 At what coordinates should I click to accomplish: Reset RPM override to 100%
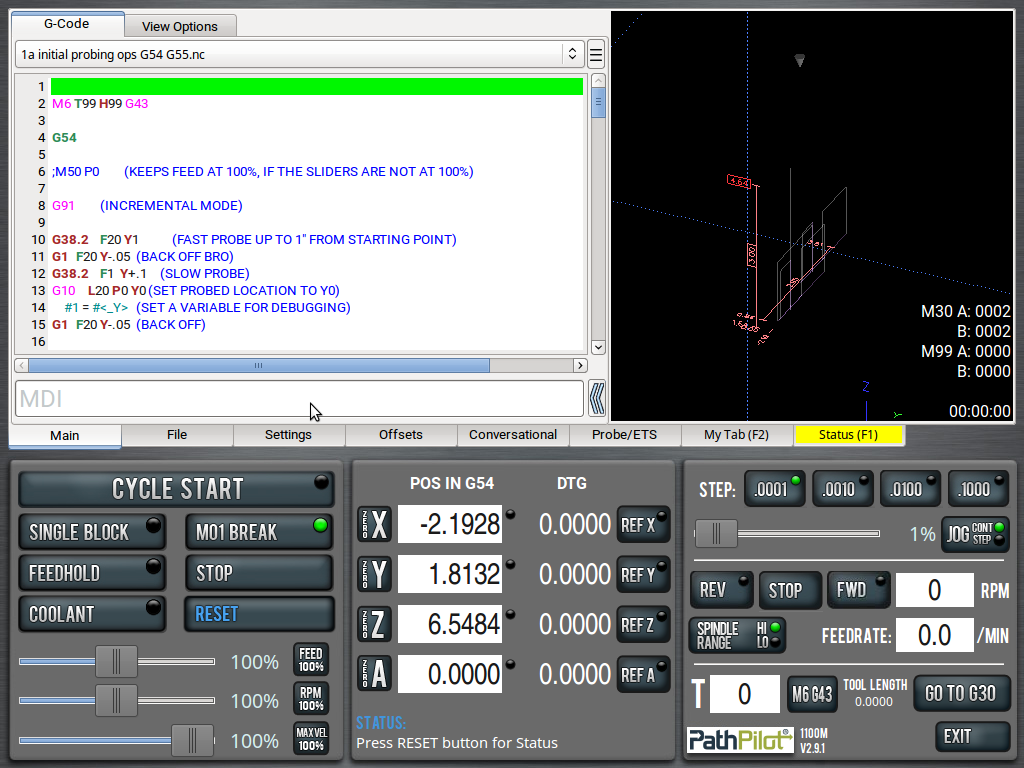pyautogui.click(x=311, y=699)
